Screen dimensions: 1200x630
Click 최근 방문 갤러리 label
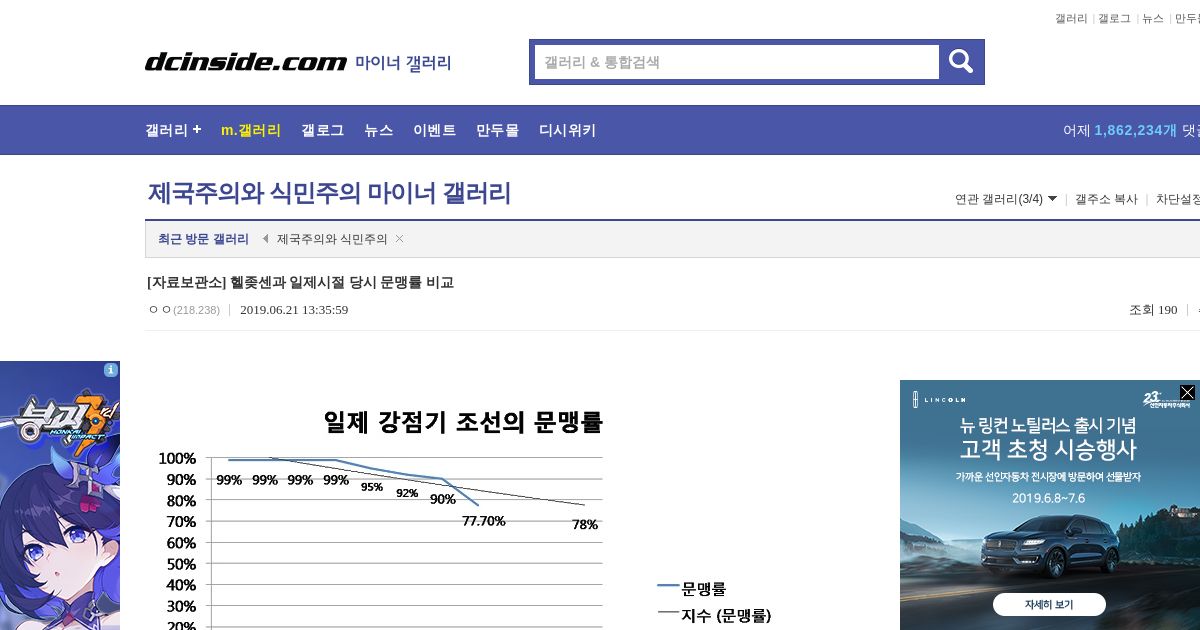click(x=203, y=239)
